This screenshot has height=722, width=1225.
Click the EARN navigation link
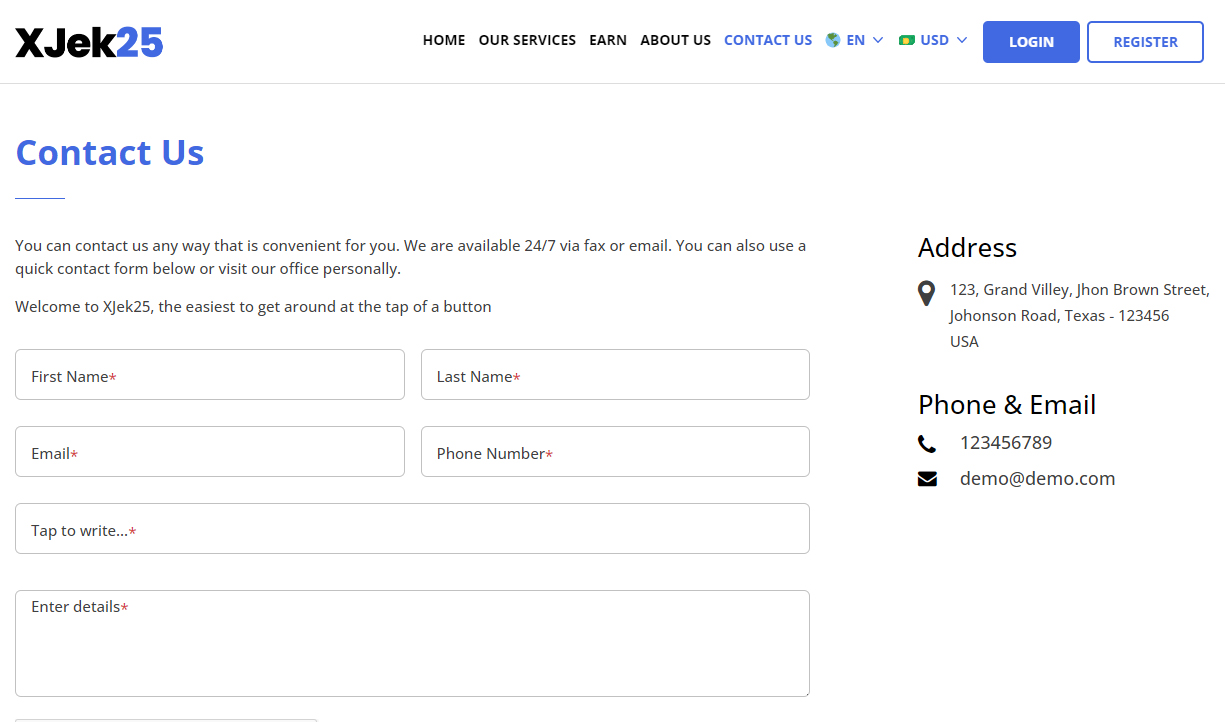[x=608, y=40]
